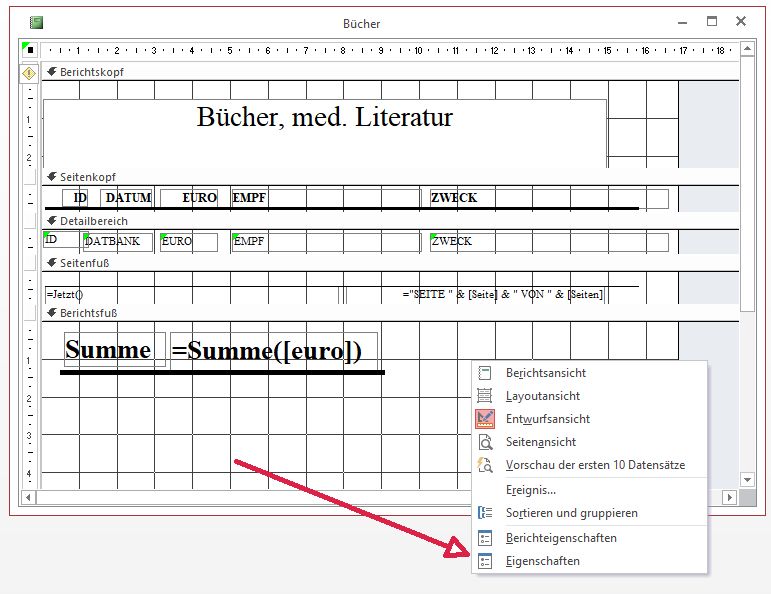This screenshot has width=771, height=594.
Task: Select the SEITE & [Seite] page number field
Action: click(x=474, y=295)
